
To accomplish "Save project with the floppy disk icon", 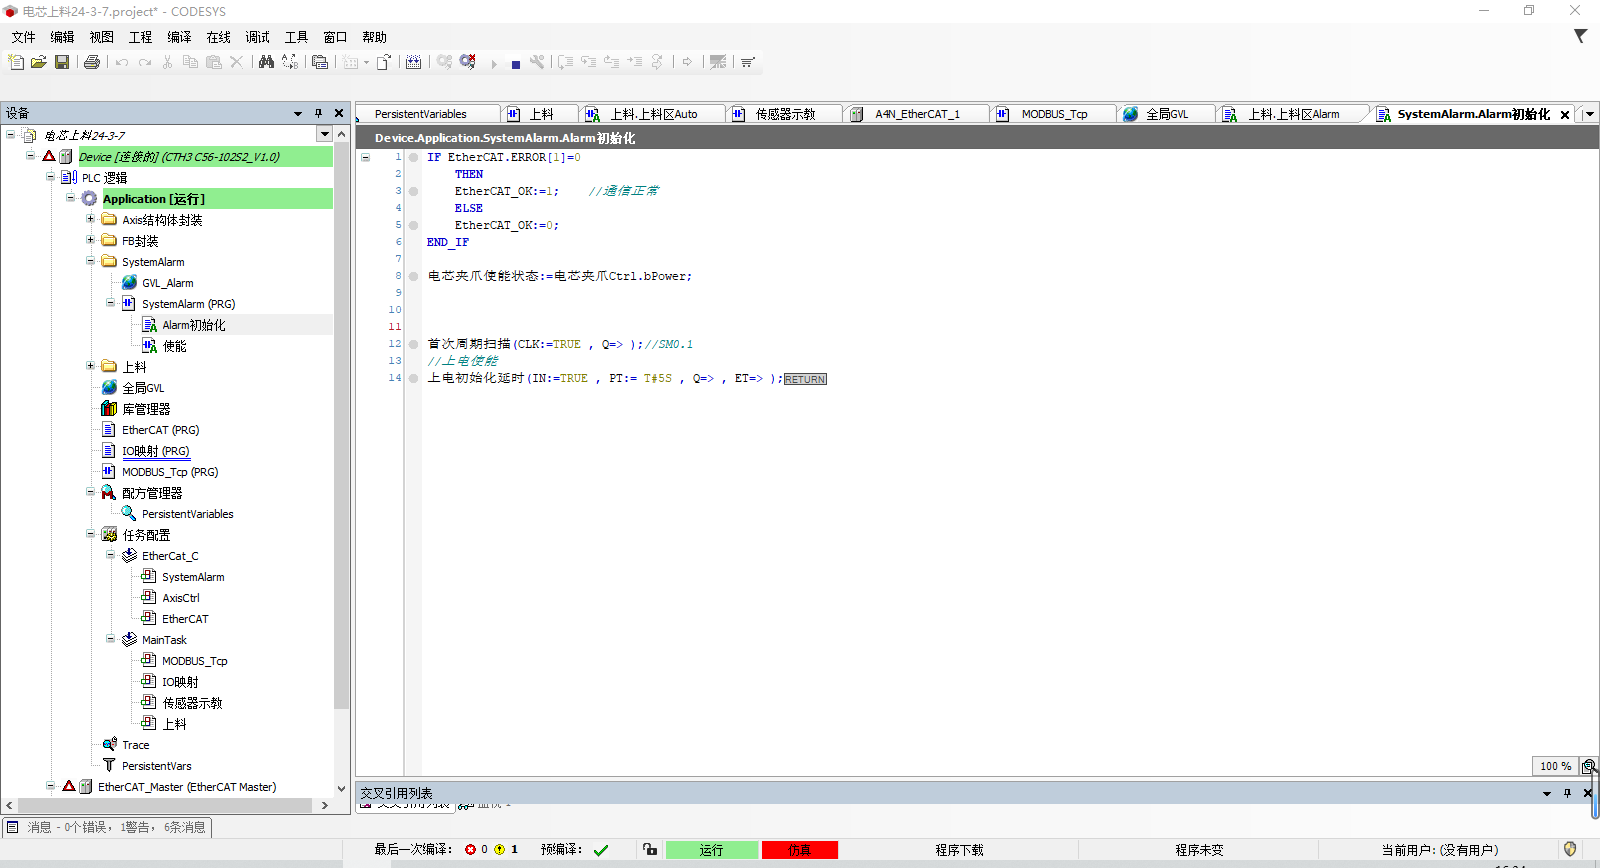I will pyautogui.click(x=62, y=62).
